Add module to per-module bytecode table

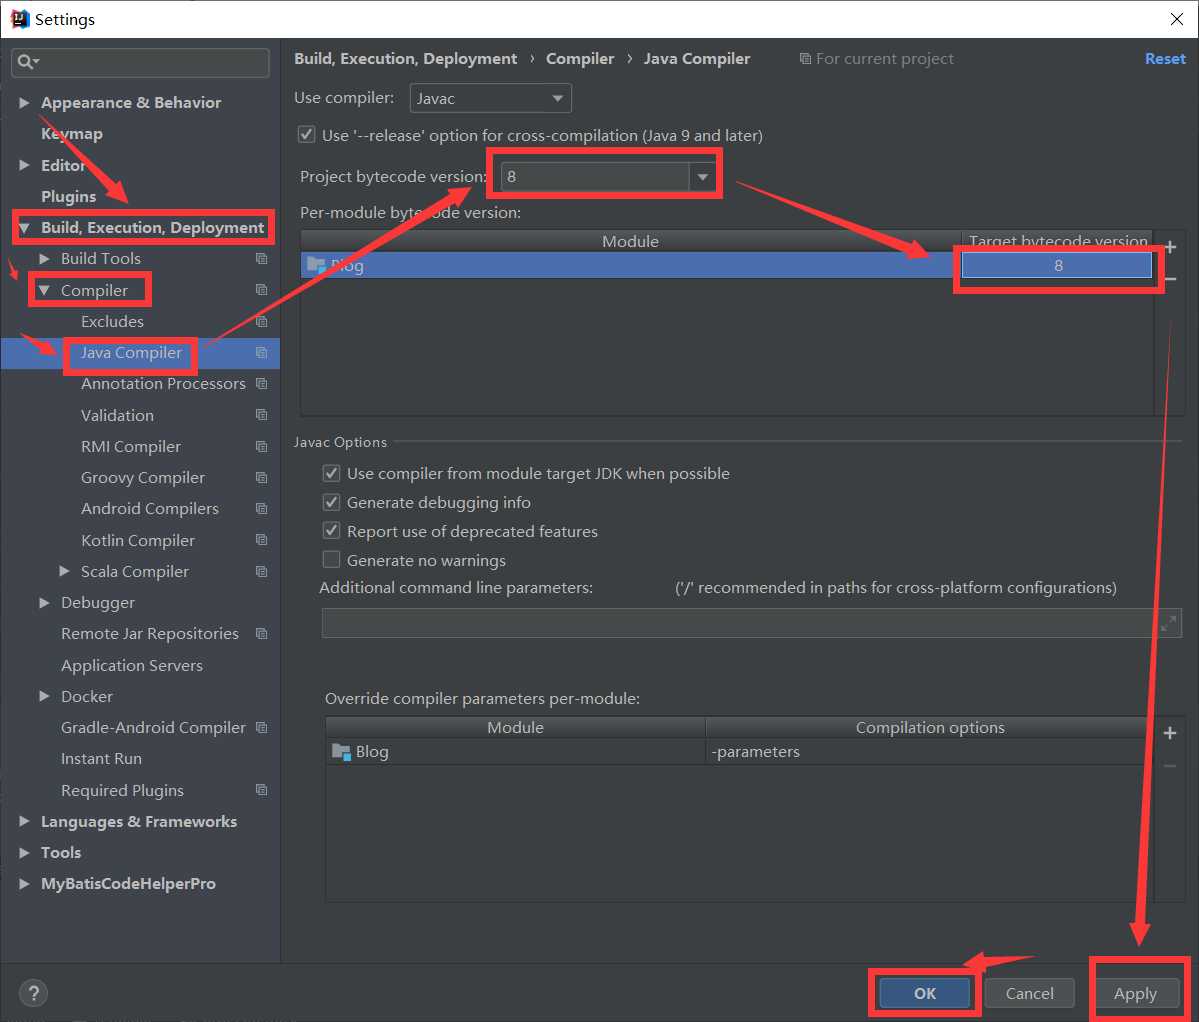1170,248
